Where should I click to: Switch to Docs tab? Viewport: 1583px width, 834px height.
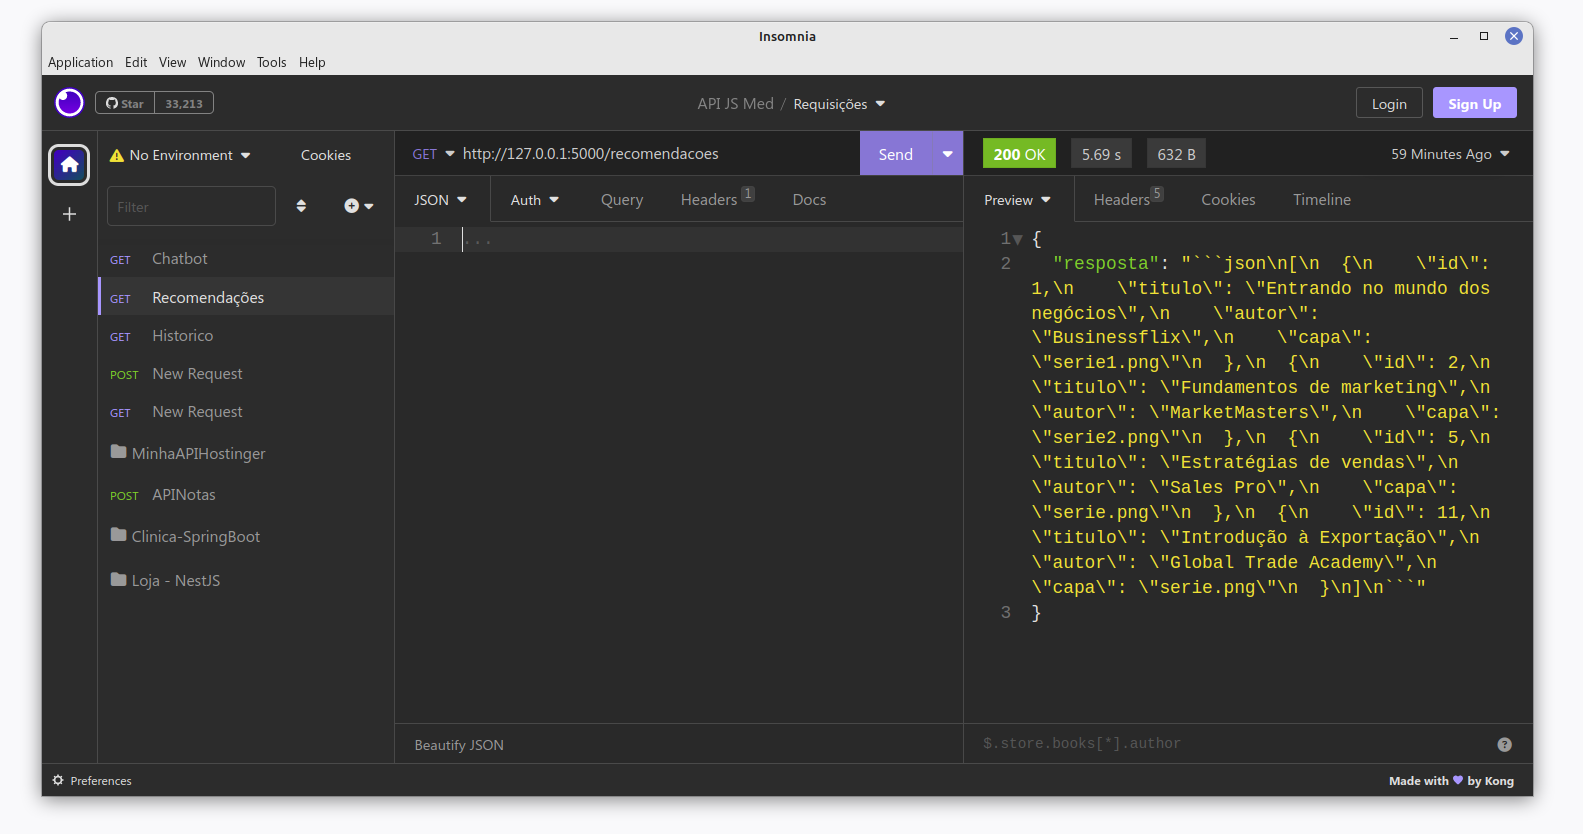pos(809,200)
